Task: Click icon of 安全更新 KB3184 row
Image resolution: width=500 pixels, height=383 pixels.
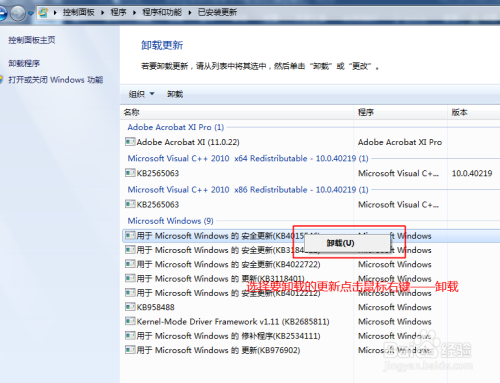Action: pyautogui.click(x=130, y=250)
